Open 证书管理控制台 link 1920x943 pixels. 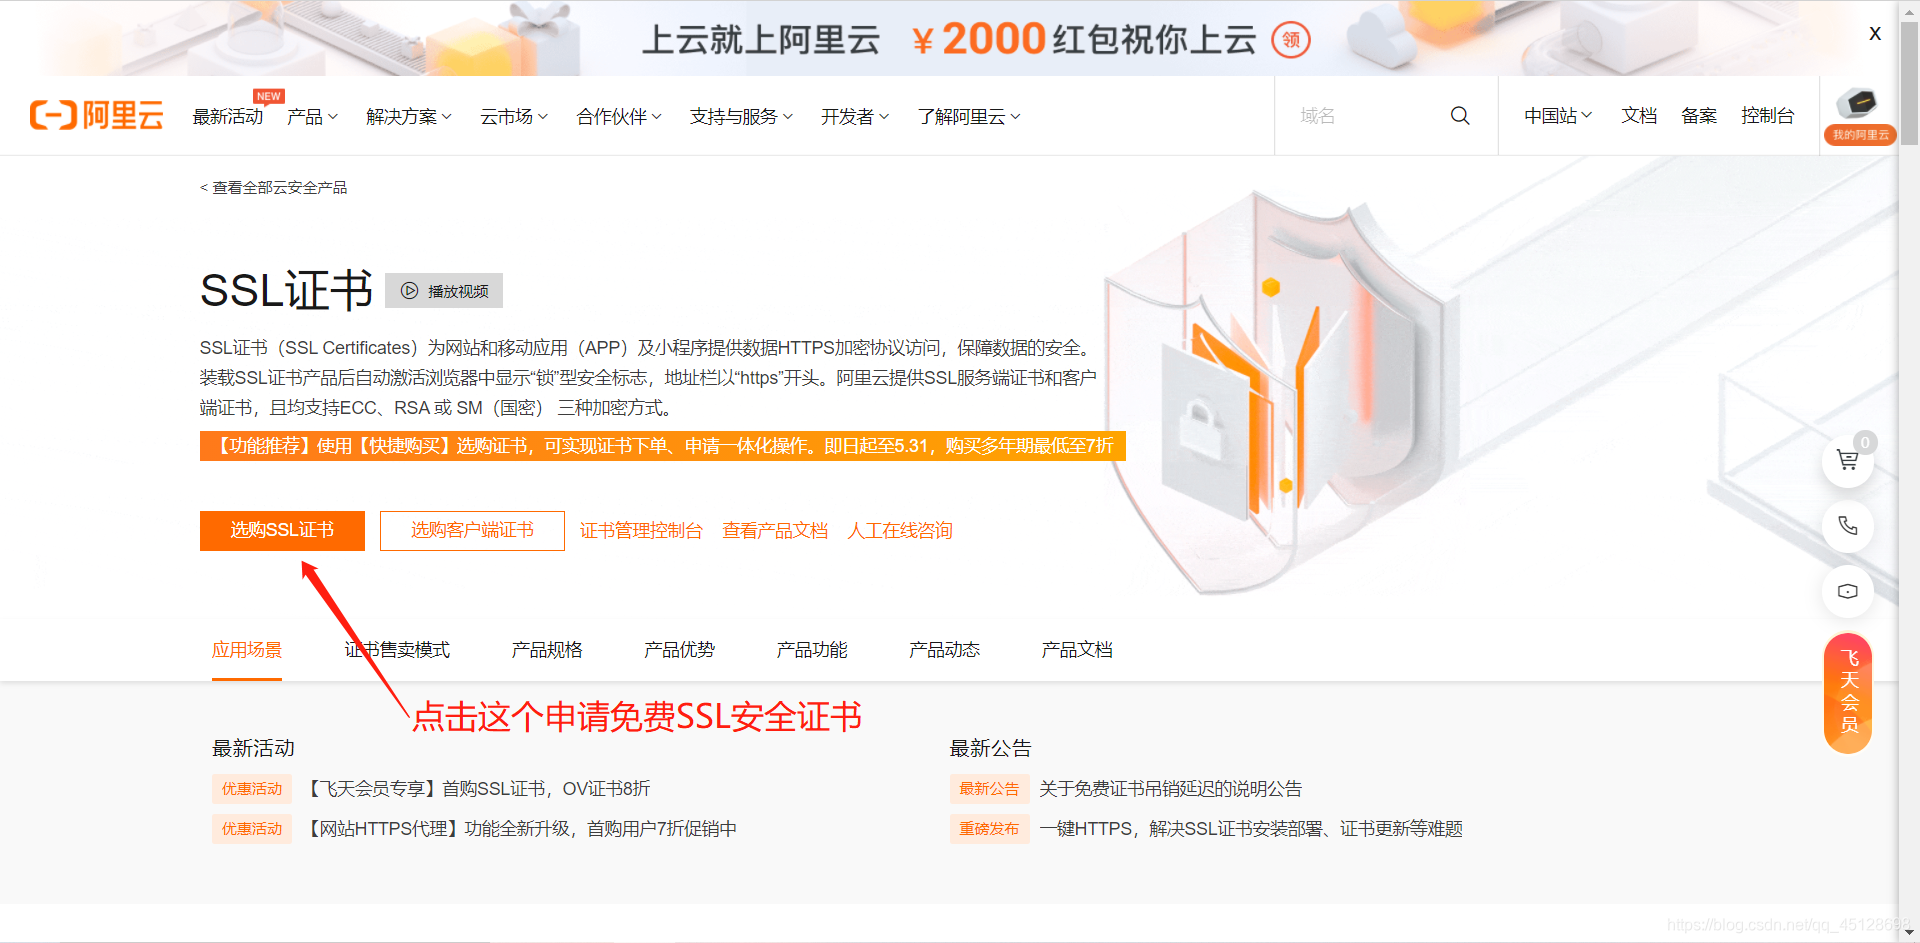tap(641, 531)
